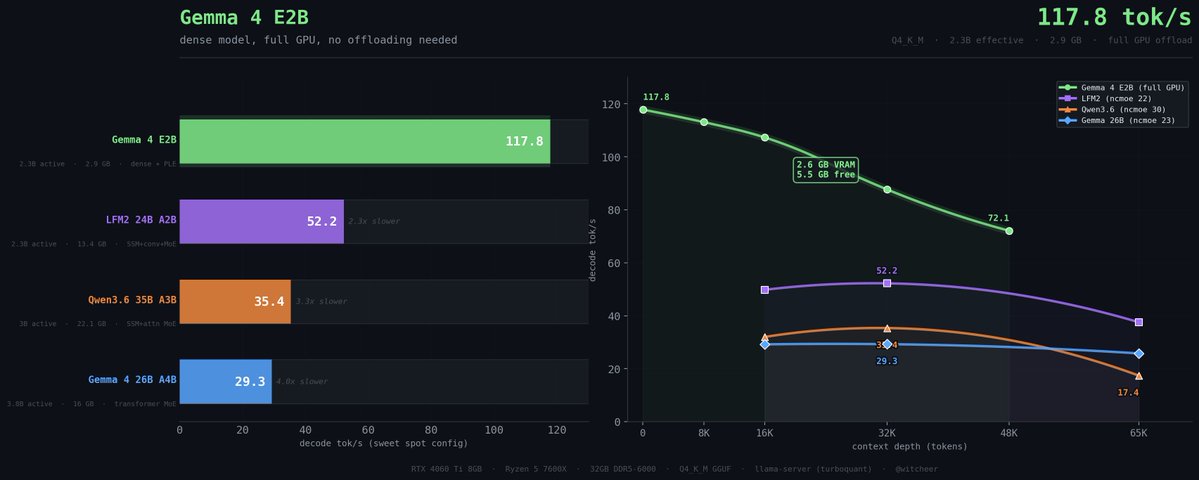Click the green data point at 32K context
Screen dimensions: 1199x480
pos(887,190)
